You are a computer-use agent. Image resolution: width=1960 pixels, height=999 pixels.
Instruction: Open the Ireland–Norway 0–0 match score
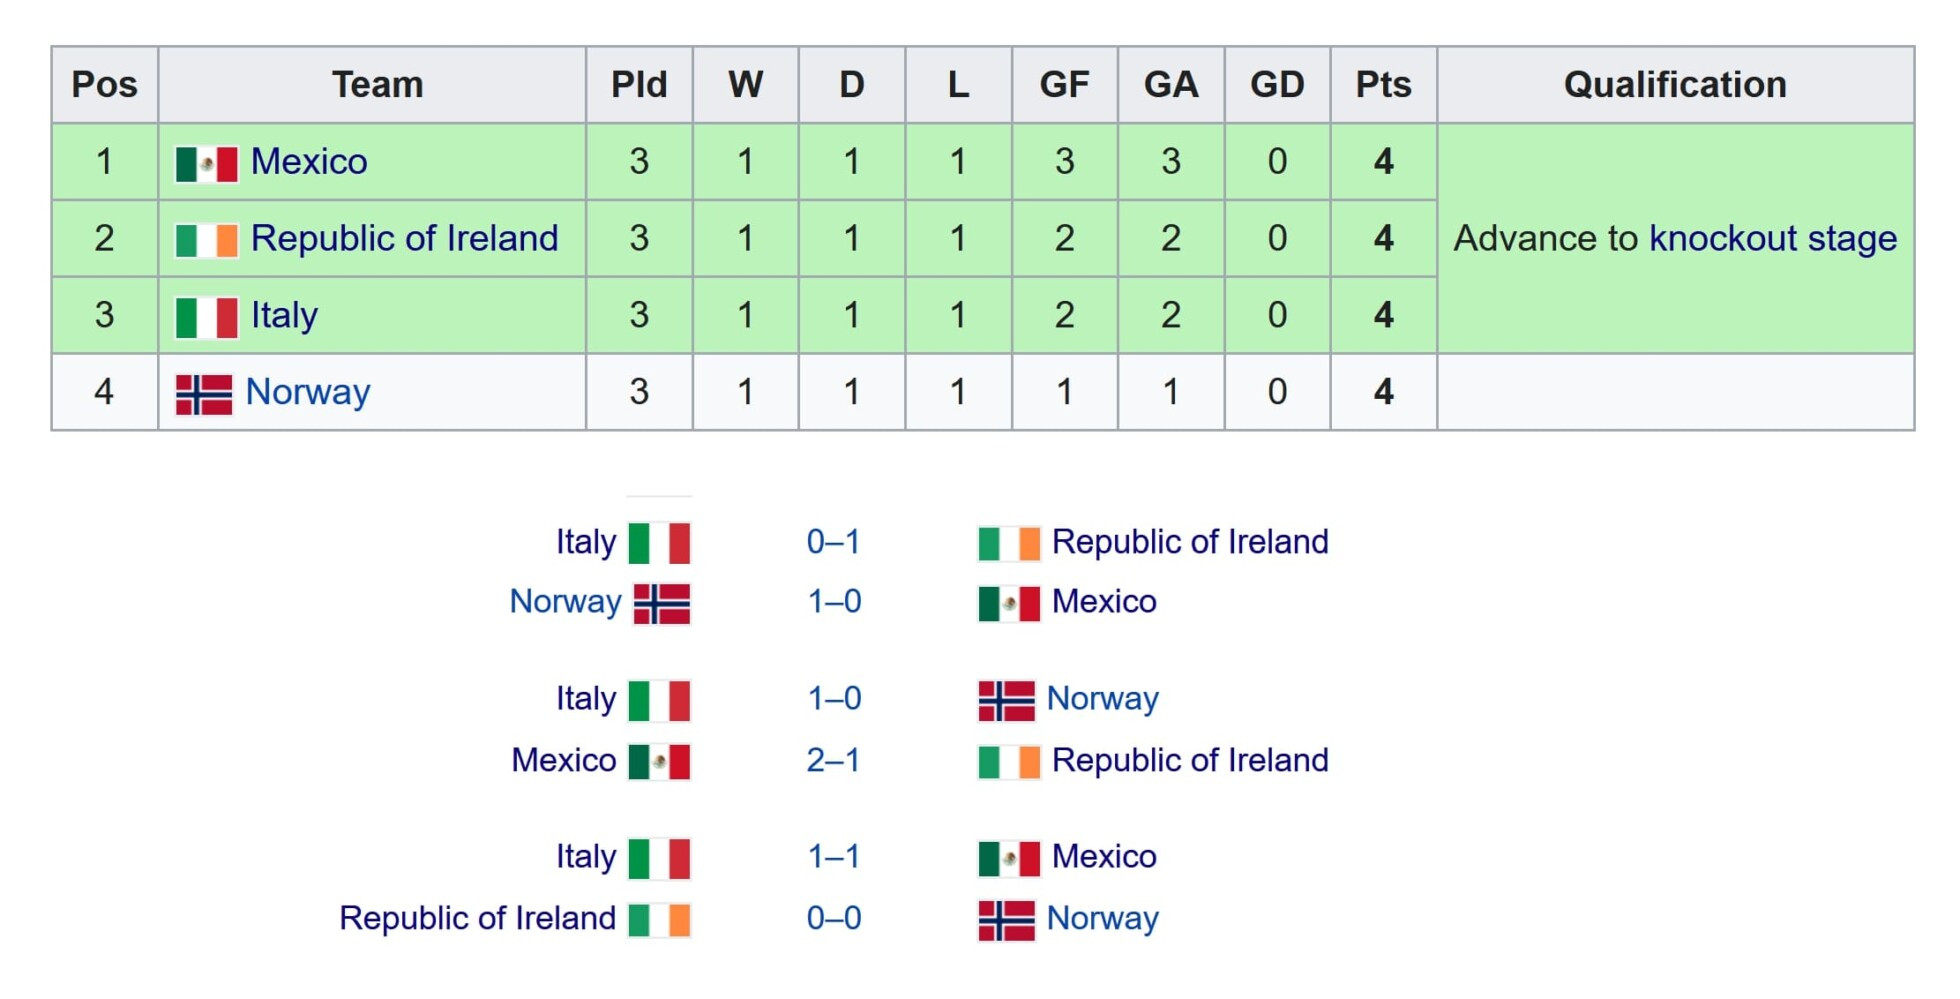(x=833, y=919)
